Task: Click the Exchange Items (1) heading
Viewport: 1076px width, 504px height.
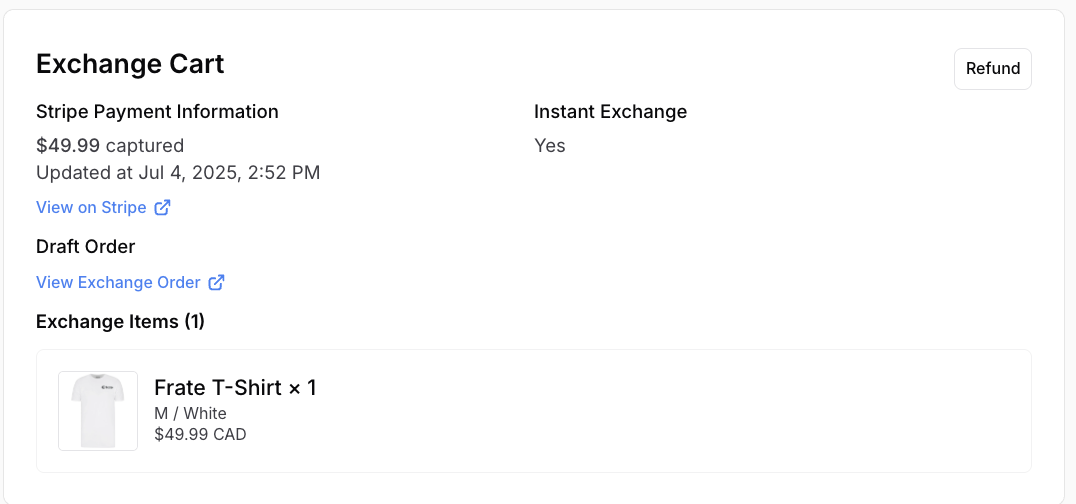Action: point(120,322)
